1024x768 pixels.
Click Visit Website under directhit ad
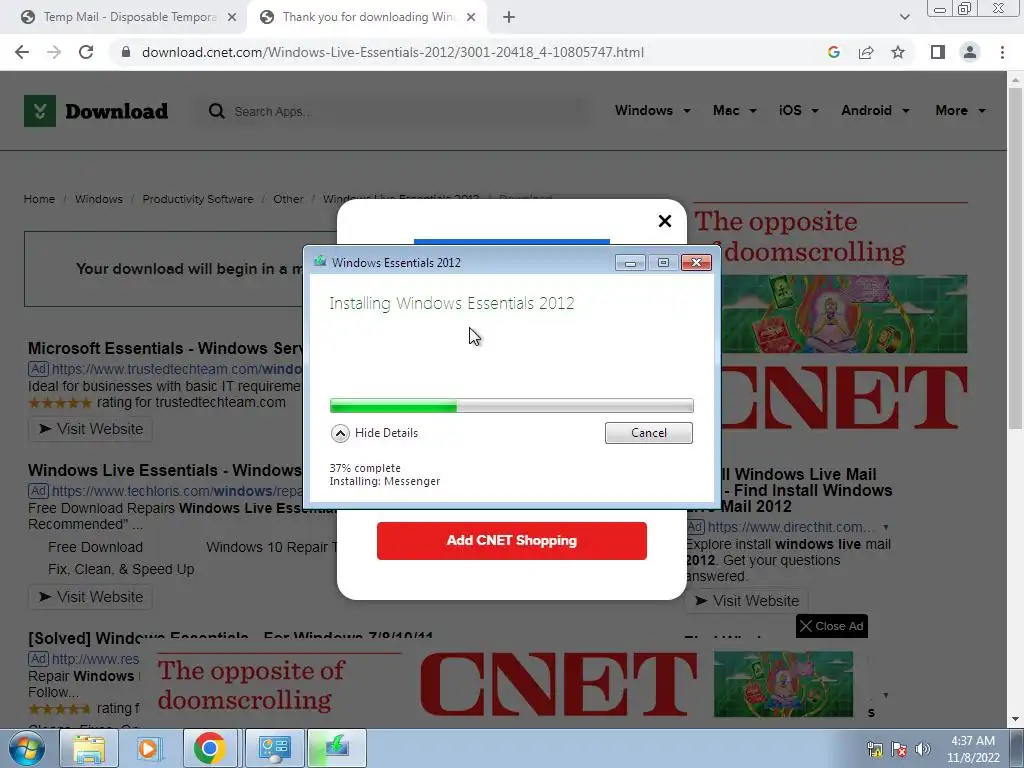point(746,601)
